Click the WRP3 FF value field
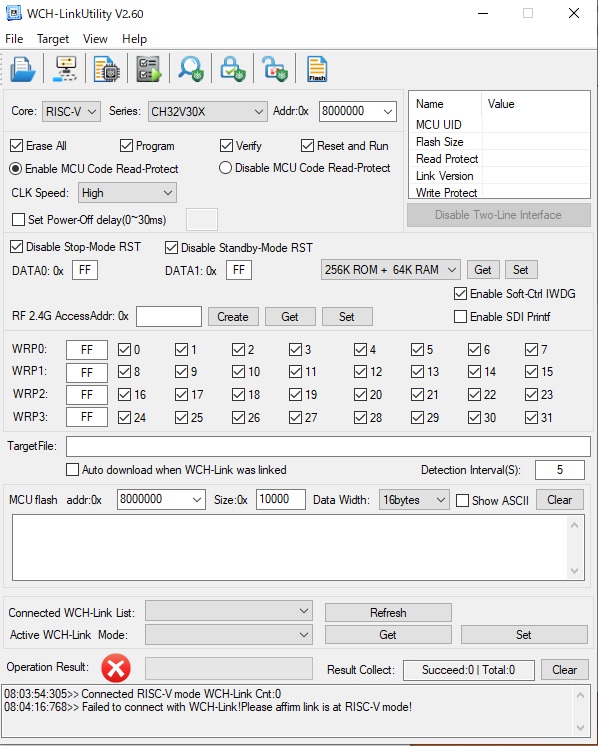Image resolution: width=598 pixels, height=746 pixels. pos(87,417)
